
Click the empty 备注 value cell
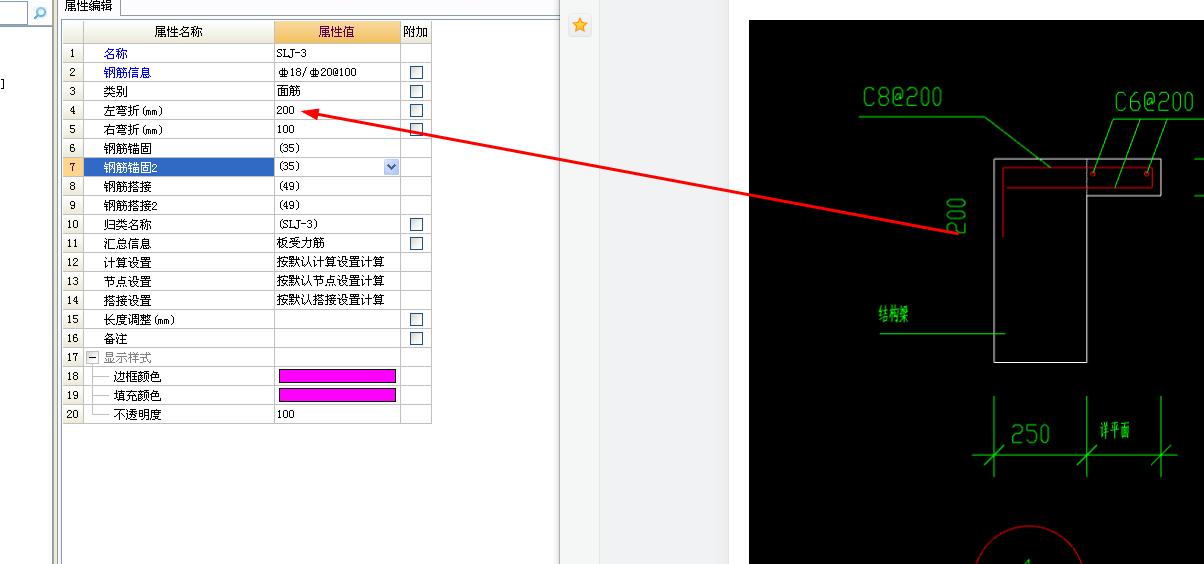337,338
